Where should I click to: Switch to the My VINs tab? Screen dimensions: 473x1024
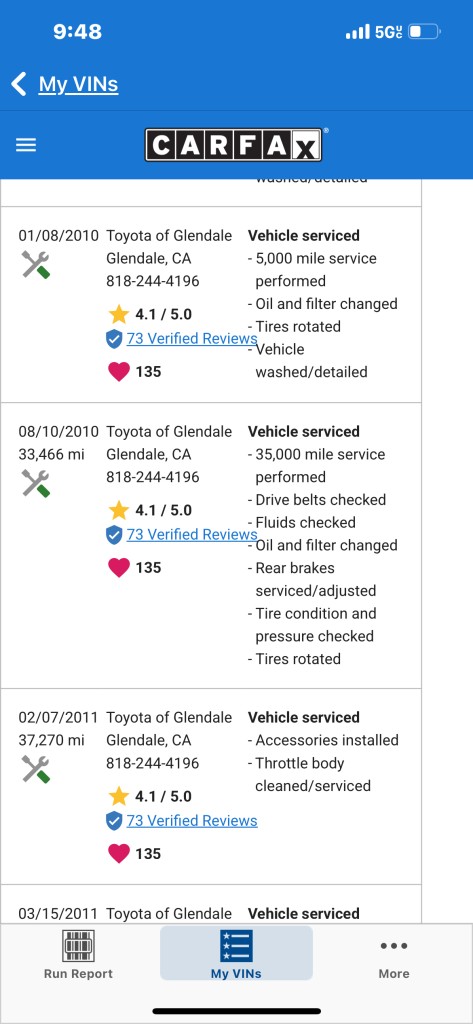236,953
